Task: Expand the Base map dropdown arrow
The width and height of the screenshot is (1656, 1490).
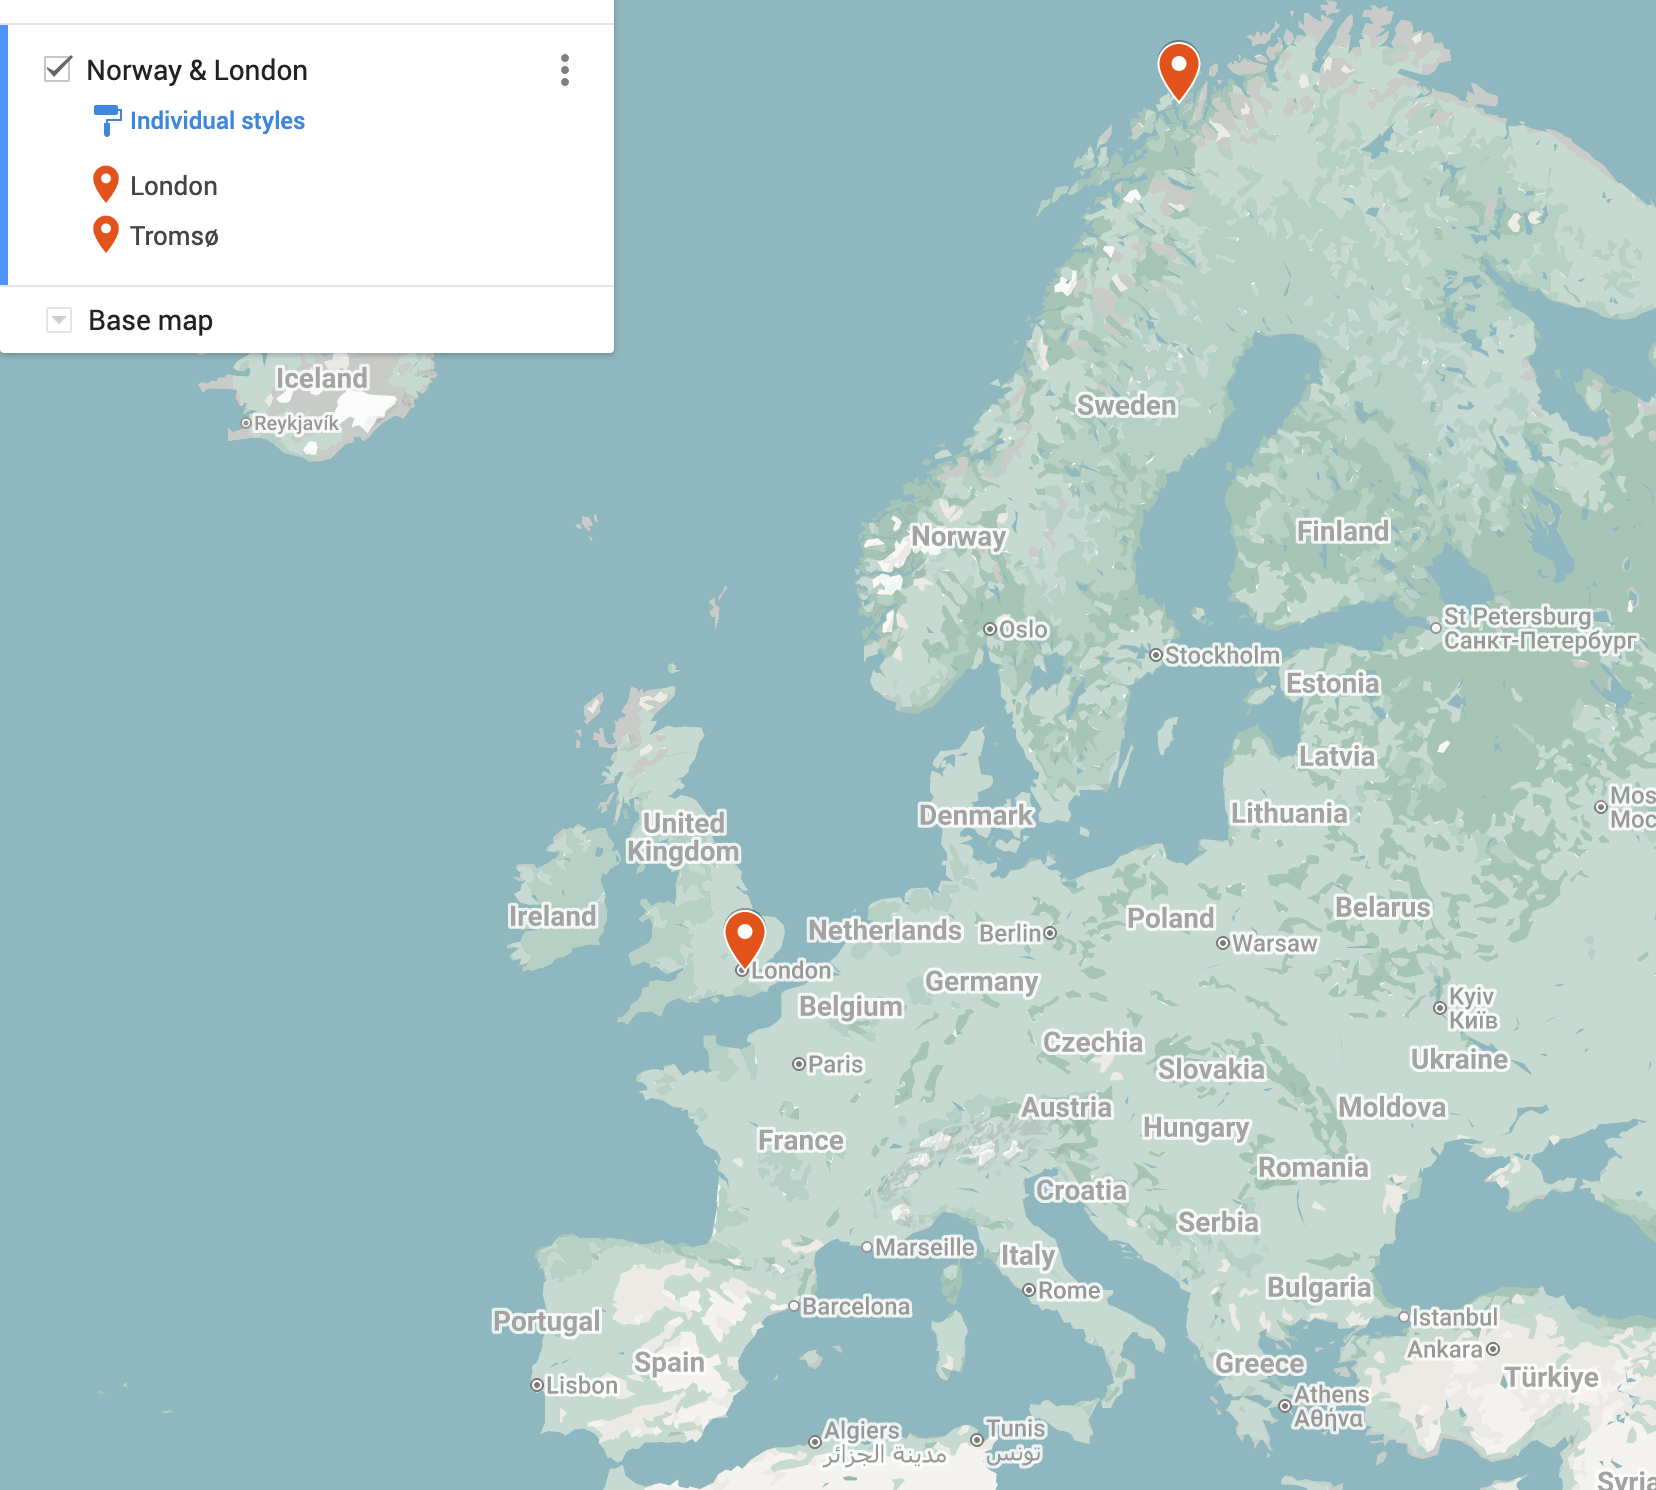Action: (x=59, y=320)
